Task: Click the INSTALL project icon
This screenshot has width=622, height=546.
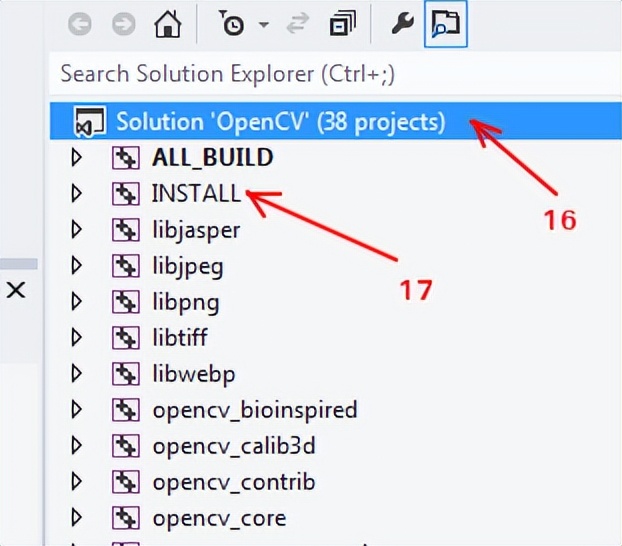Action: 126,194
